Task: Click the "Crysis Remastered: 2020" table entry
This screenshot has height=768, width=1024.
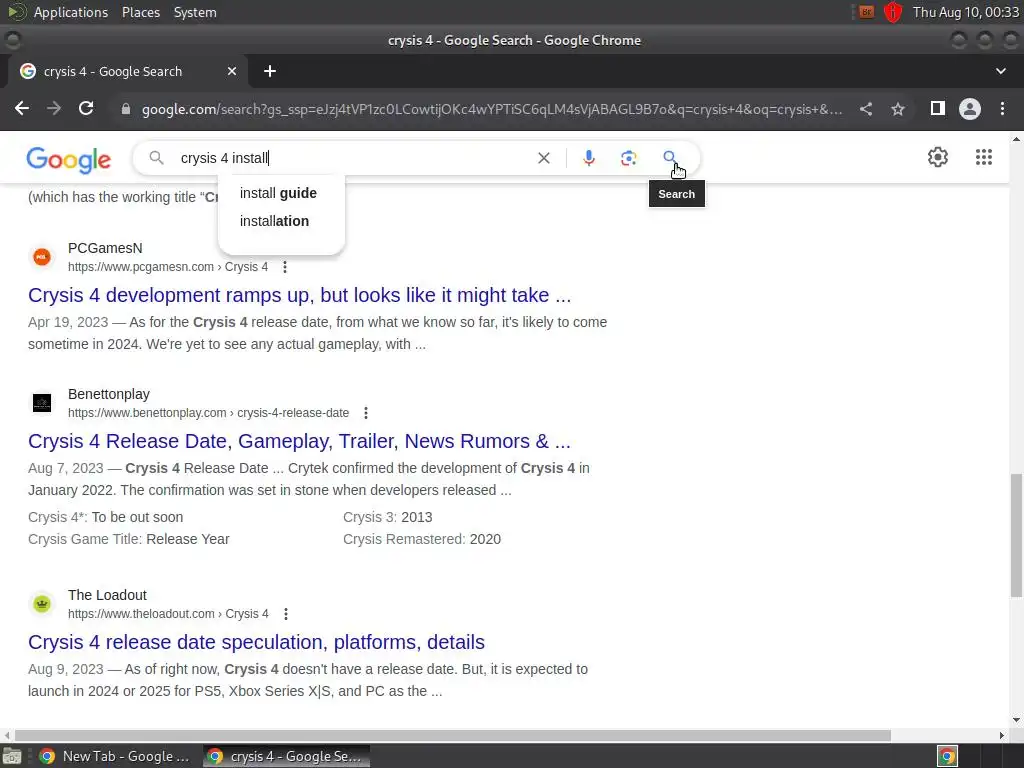Action: click(x=422, y=539)
